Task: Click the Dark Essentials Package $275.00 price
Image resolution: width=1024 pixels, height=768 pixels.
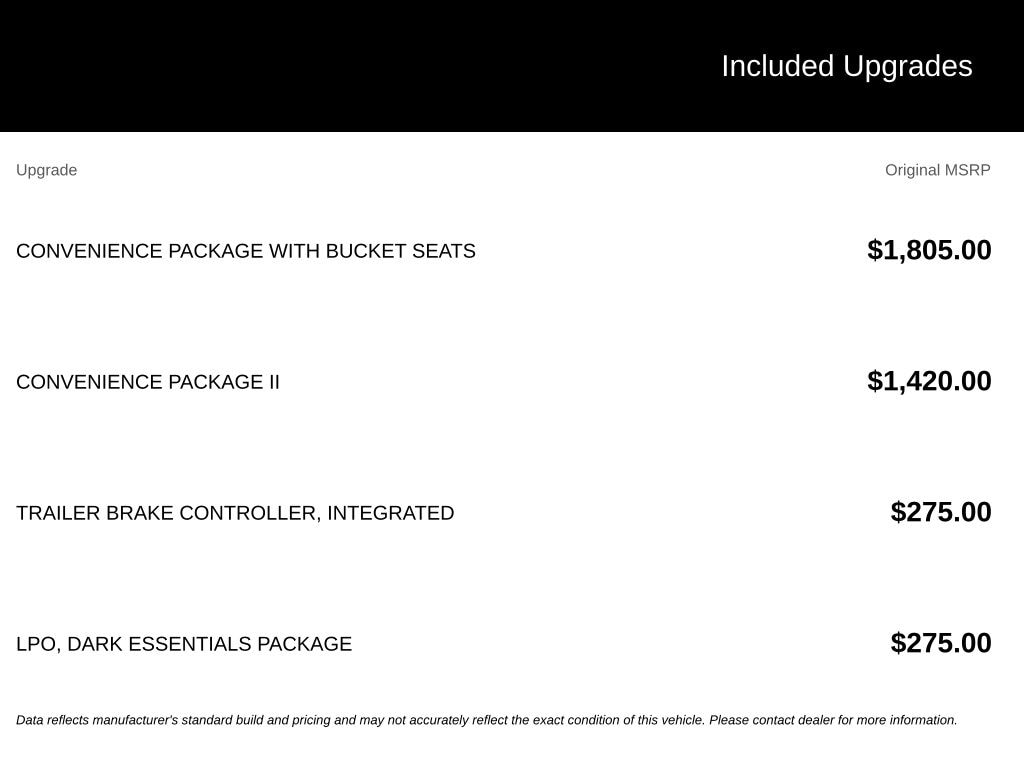Action: click(940, 643)
